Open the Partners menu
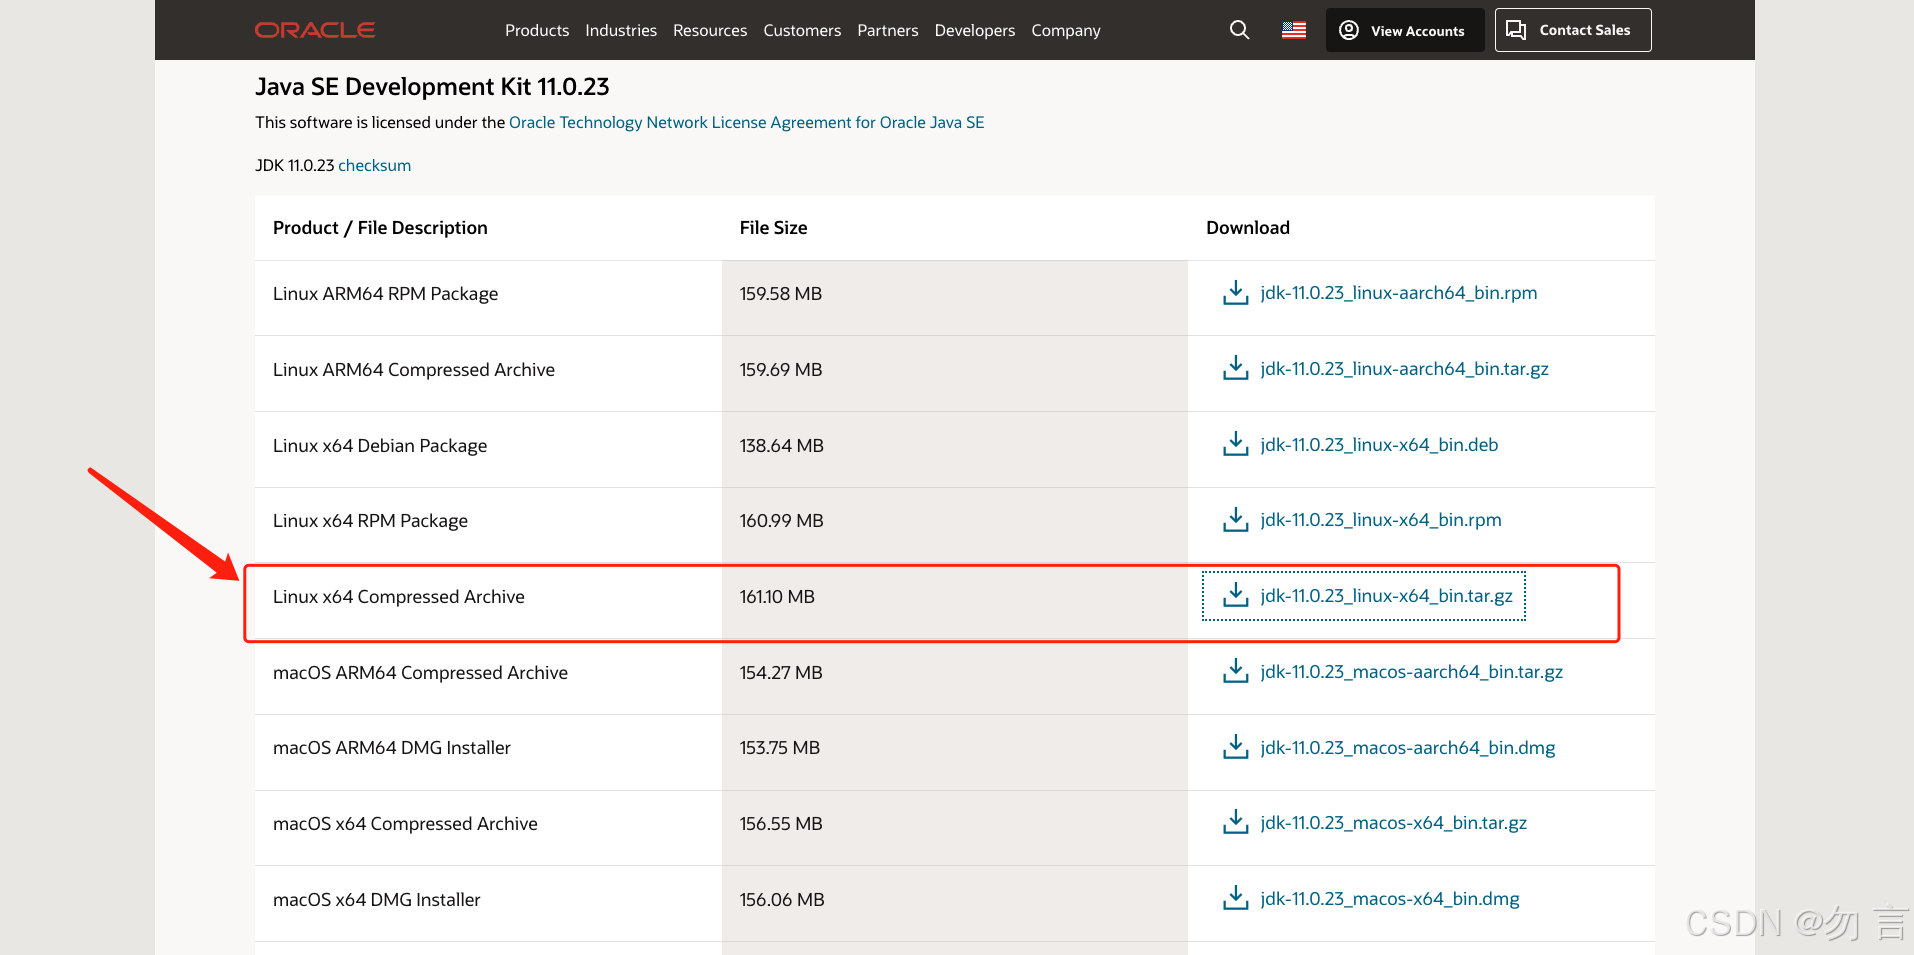 [x=888, y=30]
